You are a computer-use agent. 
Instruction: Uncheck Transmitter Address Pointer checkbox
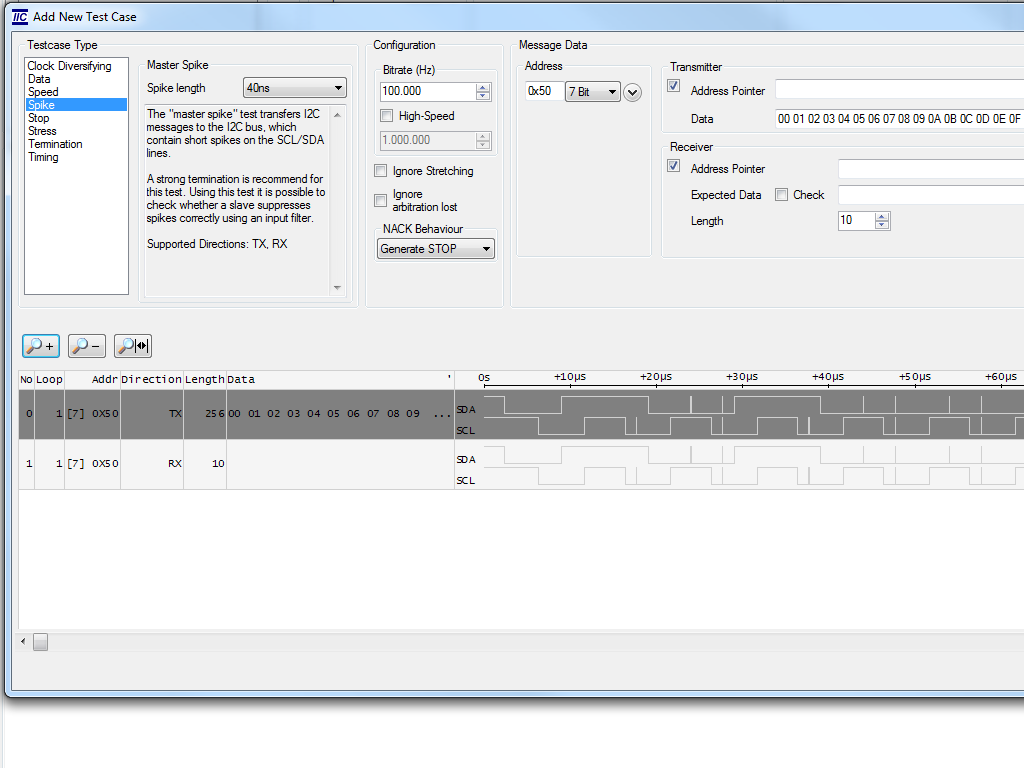[x=674, y=86]
